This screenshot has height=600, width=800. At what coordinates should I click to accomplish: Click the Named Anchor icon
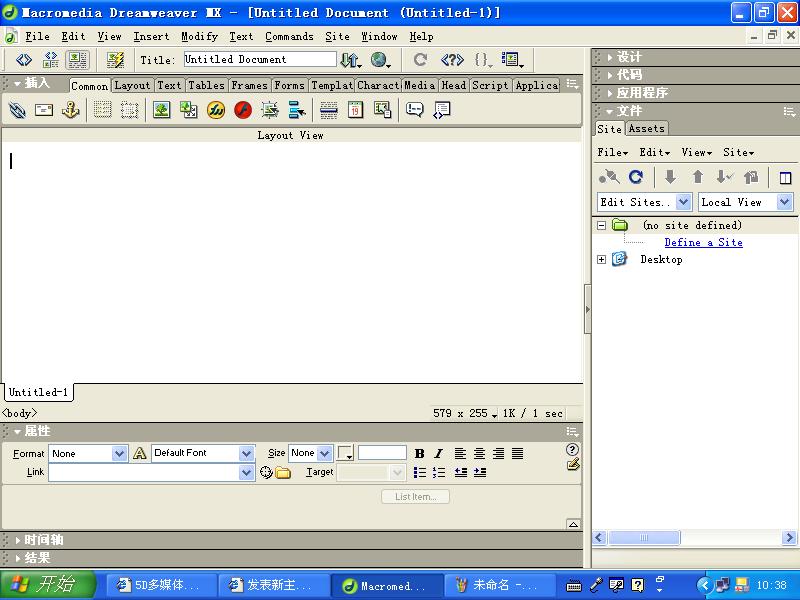tap(70, 110)
